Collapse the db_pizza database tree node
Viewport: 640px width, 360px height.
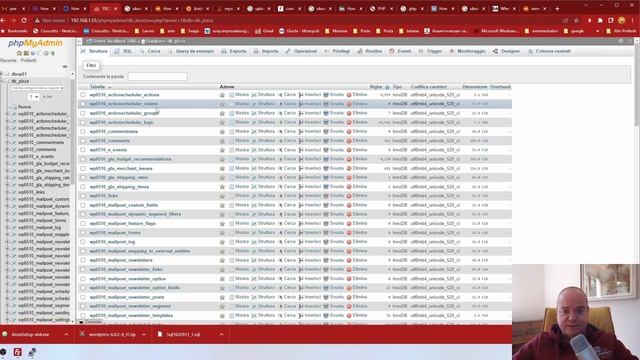click(x=2, y=81)
